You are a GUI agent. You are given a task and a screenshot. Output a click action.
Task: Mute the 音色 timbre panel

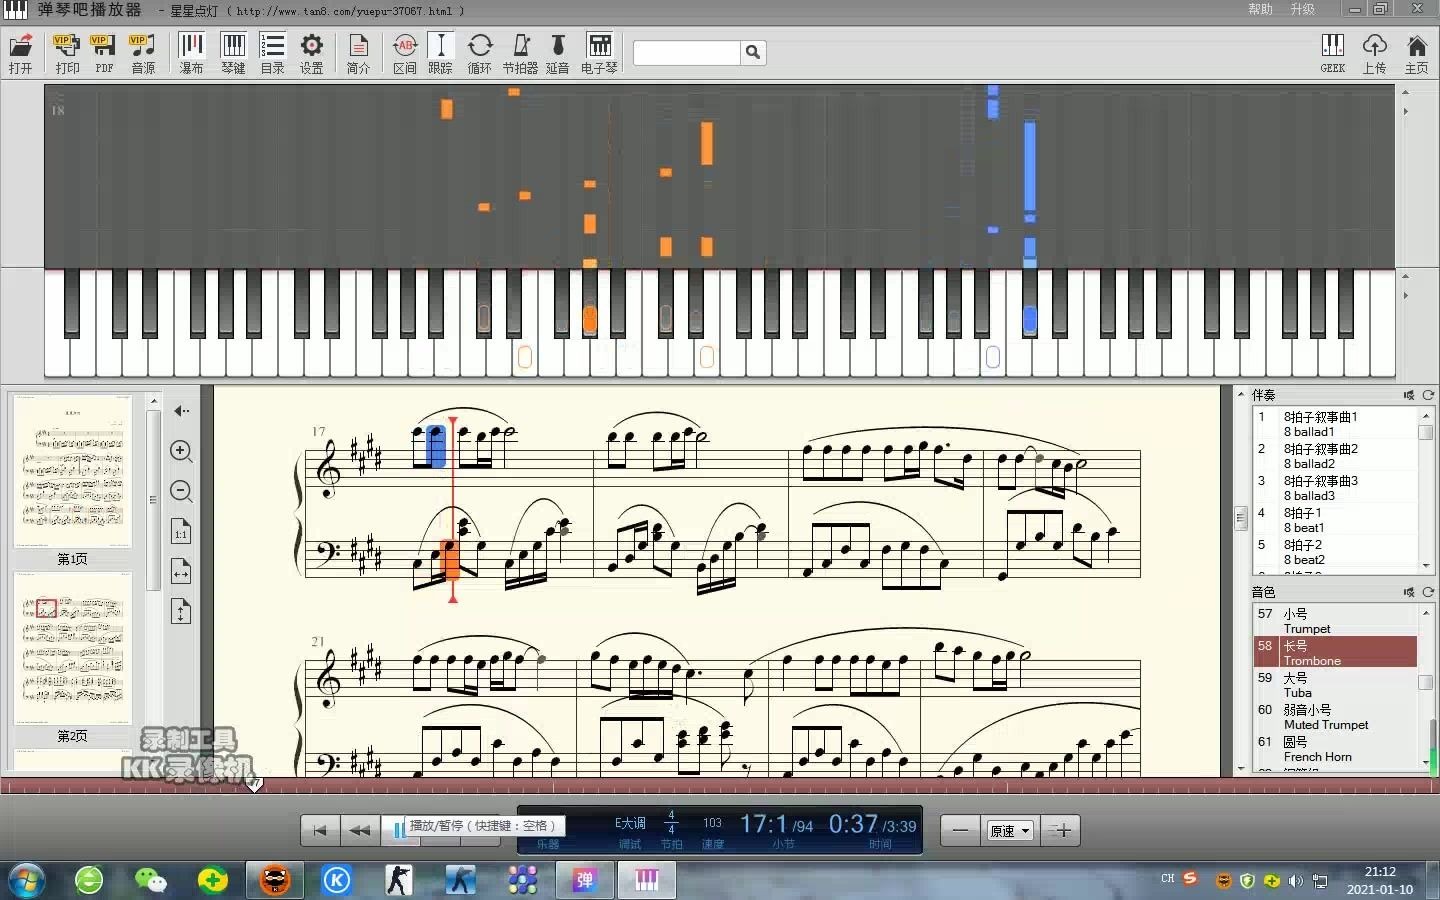(1409, 592)
